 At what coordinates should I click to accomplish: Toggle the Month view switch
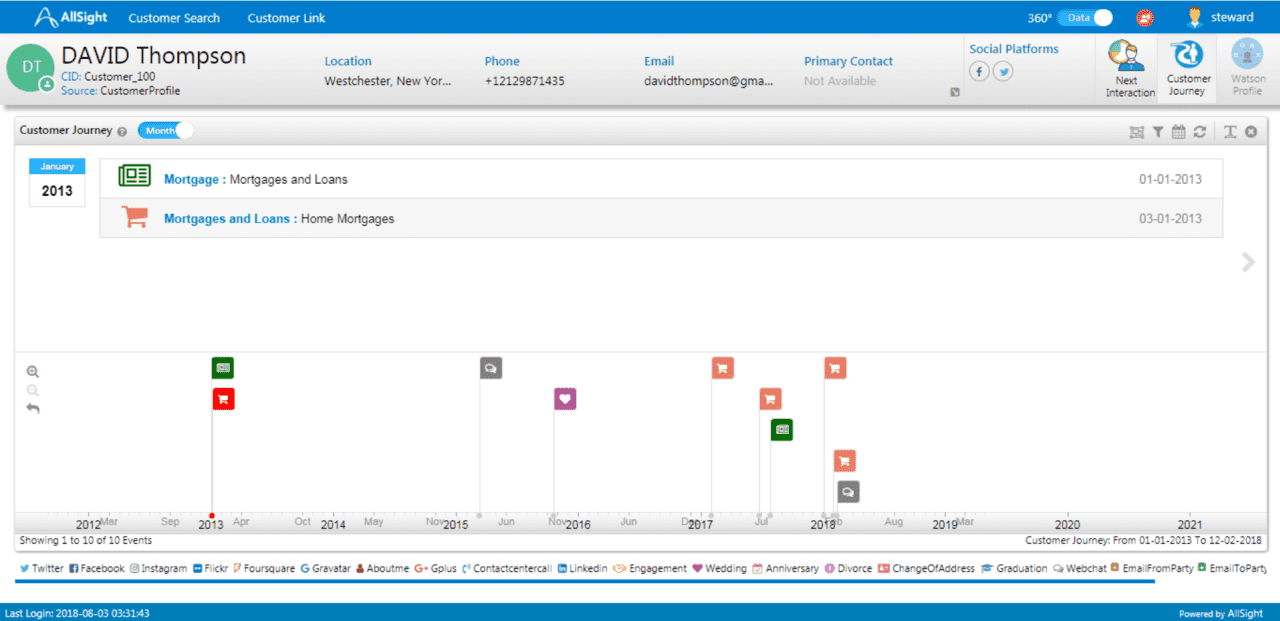pyautogui.click(x=165, y=130)
